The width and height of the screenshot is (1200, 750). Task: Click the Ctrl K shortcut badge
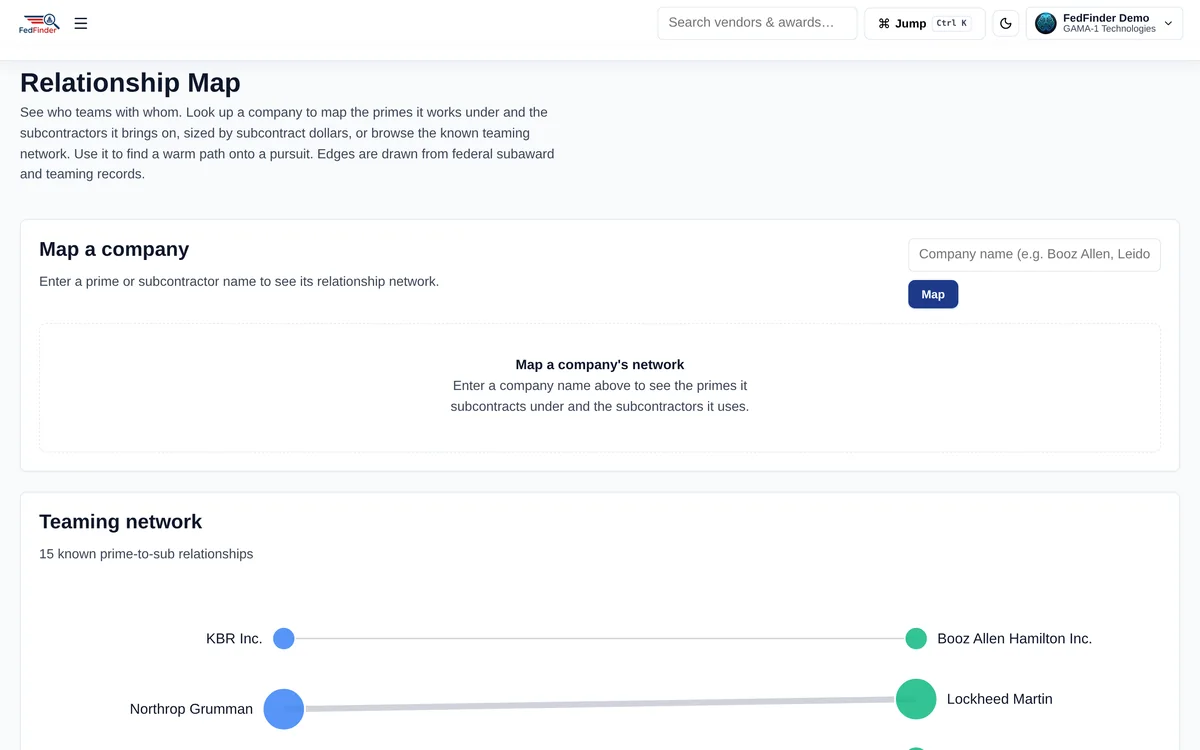[951, 23]
